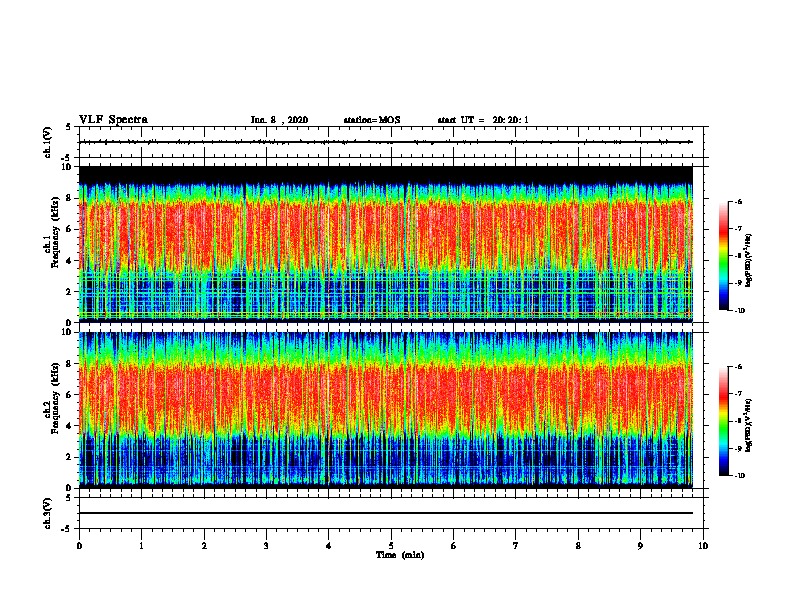Click time axis tick label "4"
This screenshot has height=612, width=792.
329,545
